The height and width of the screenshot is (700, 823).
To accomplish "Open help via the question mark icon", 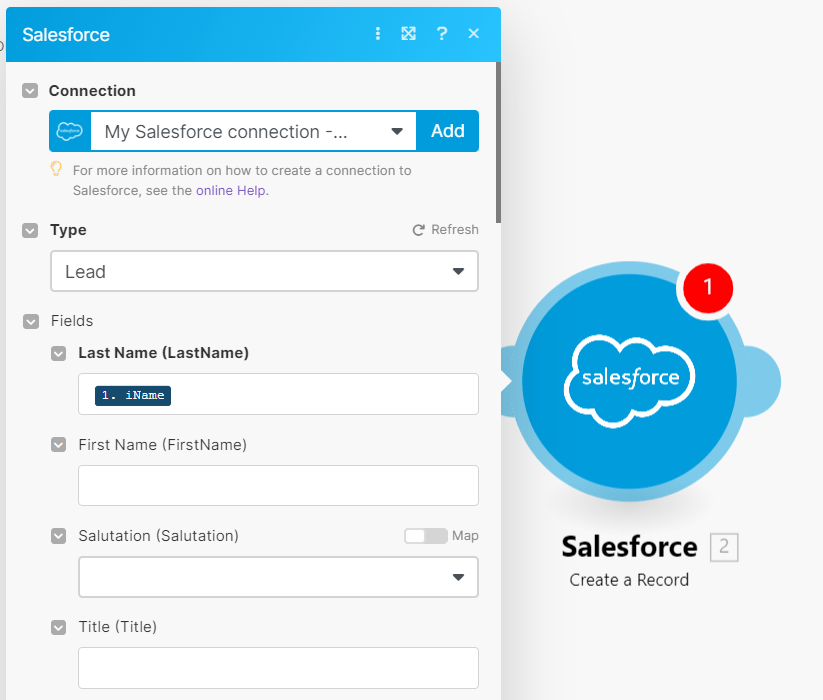I will point(442,34).
